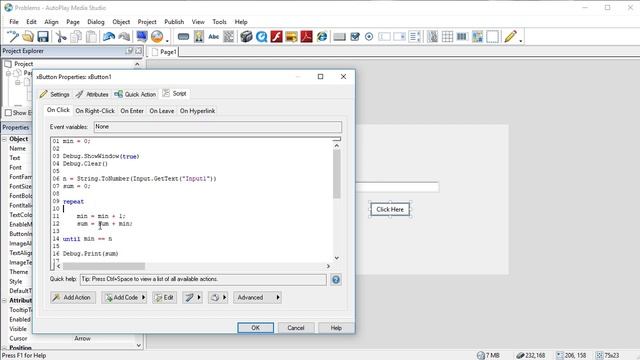Open the pencil tool dropdown in script dialog
This screenshot has width=640, height=360.
tap(199, 298)
